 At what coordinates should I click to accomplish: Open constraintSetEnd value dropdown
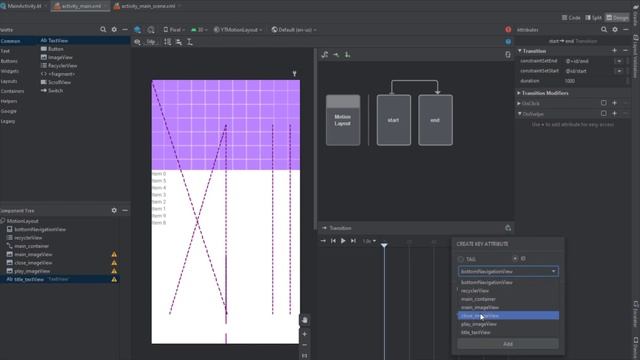point(619,61)
